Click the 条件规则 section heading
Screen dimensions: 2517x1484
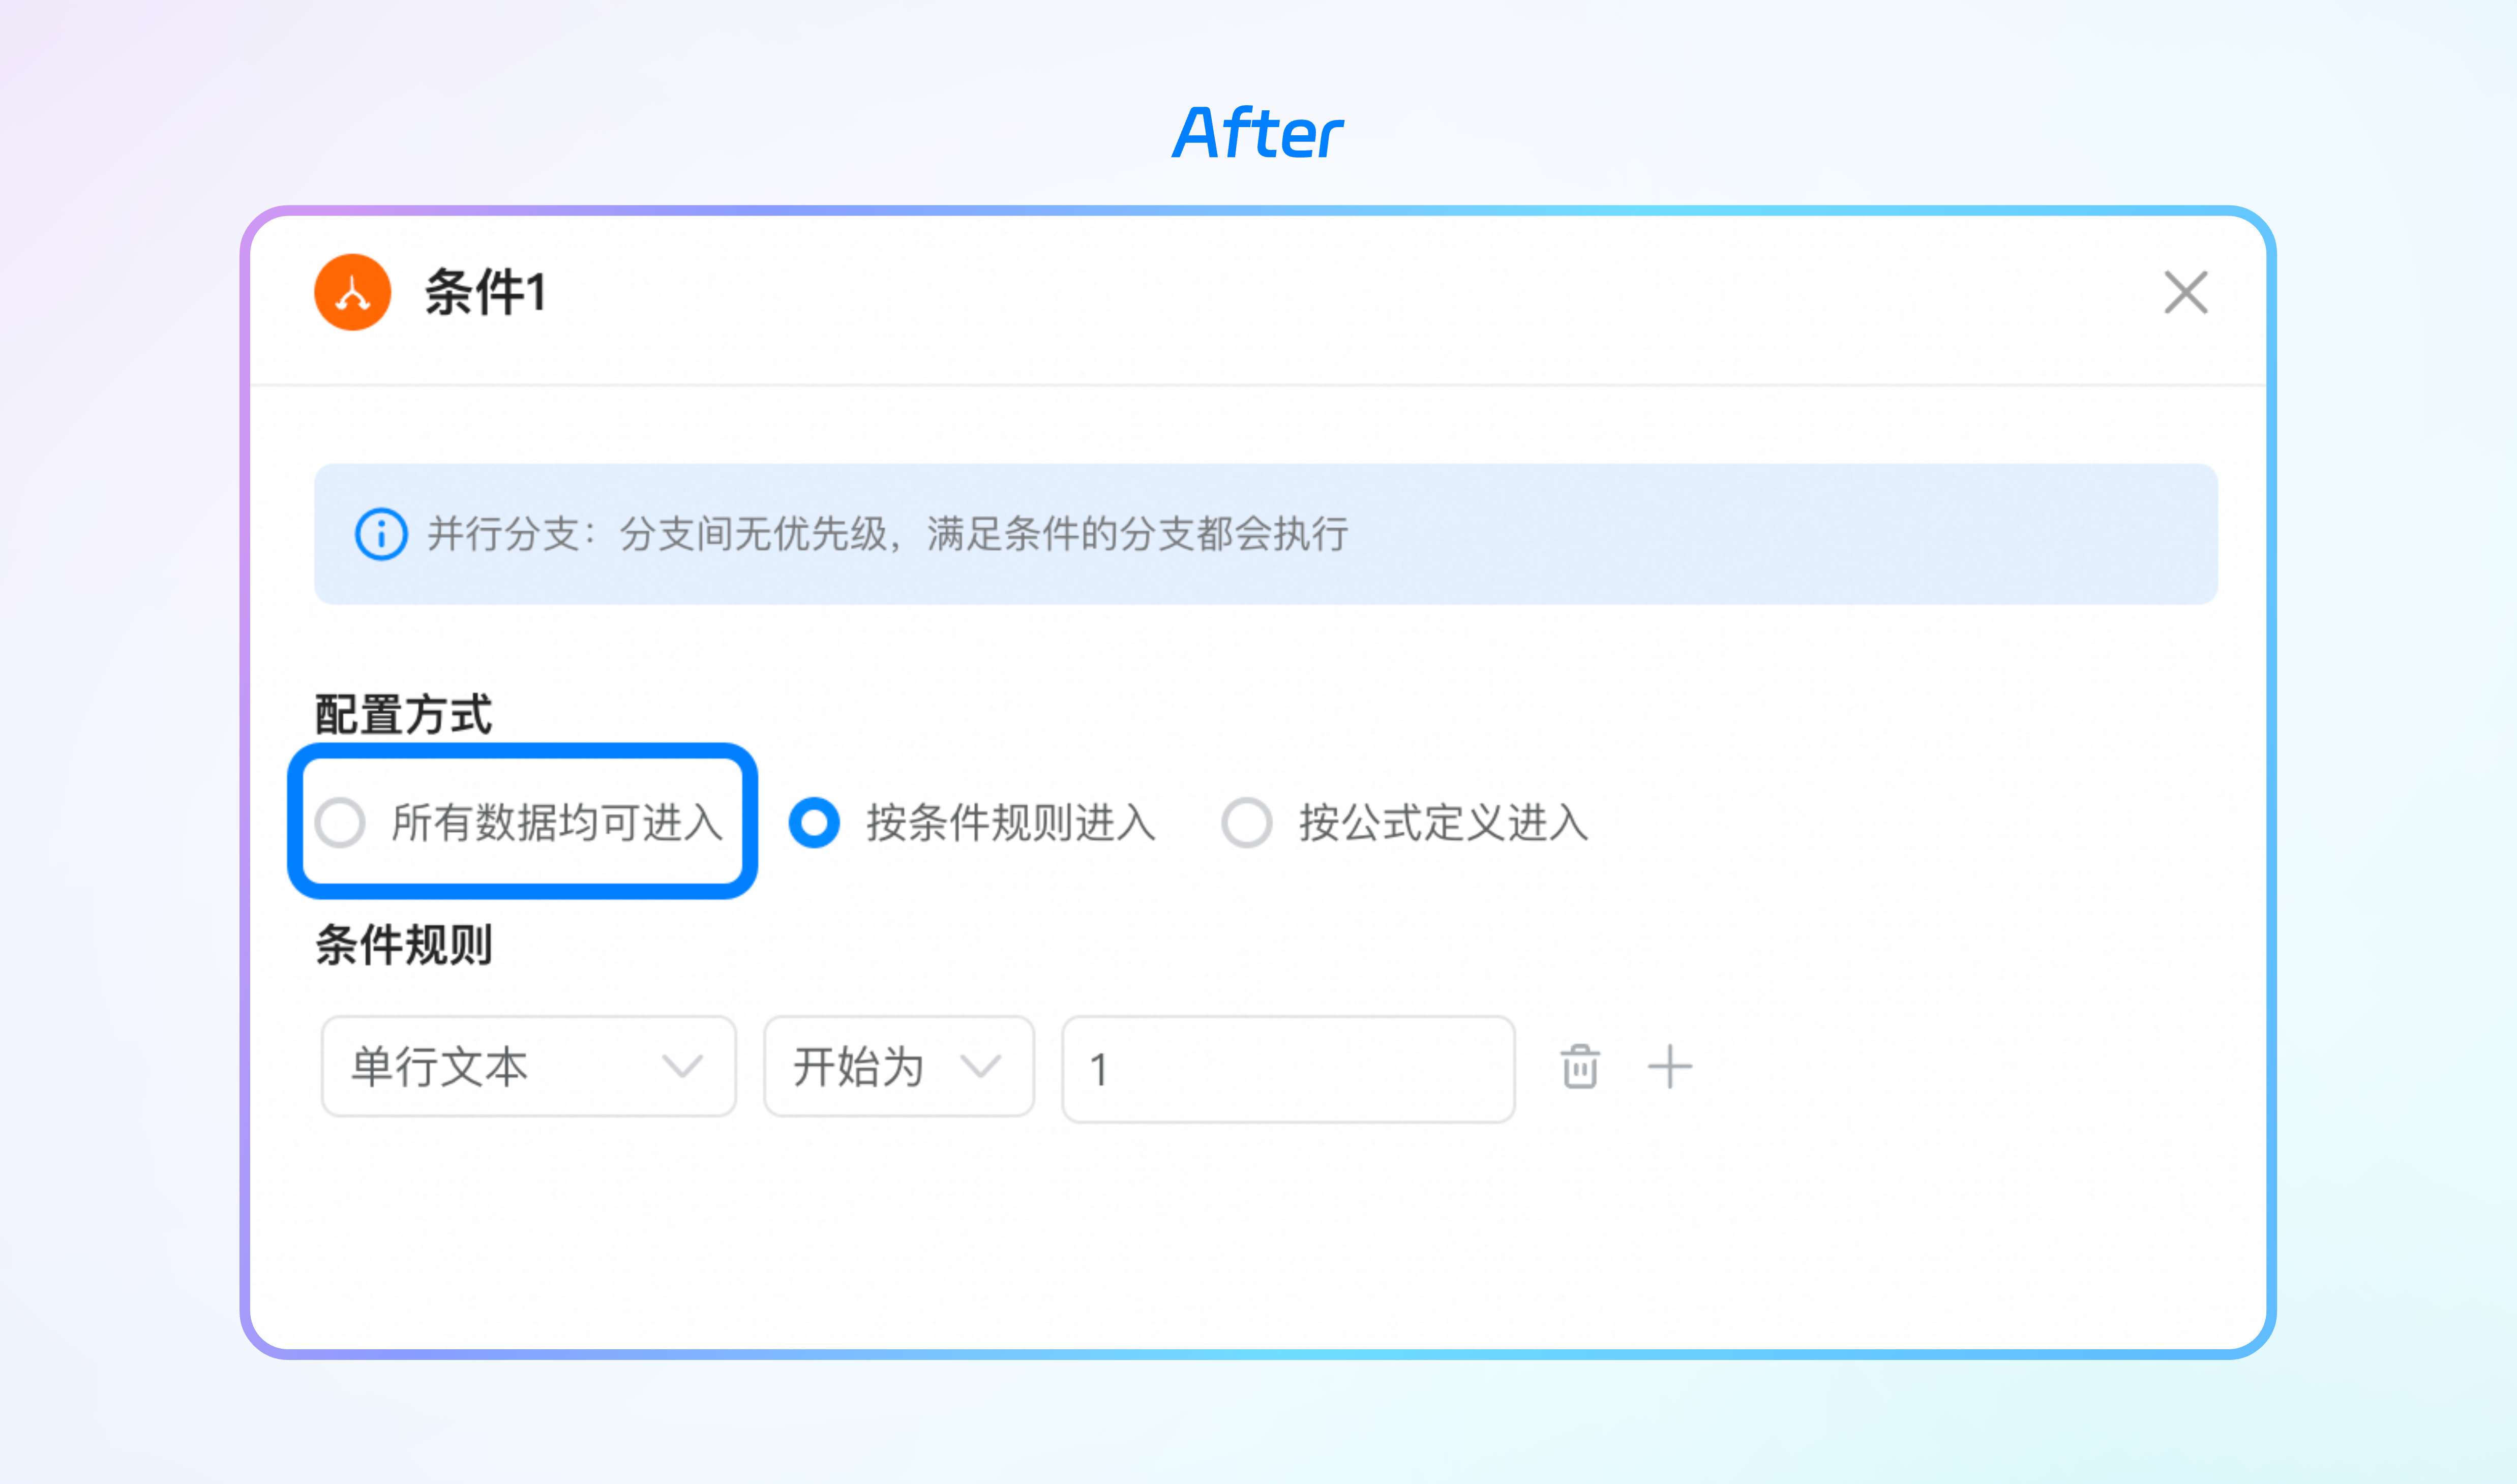tap(403, 945)
